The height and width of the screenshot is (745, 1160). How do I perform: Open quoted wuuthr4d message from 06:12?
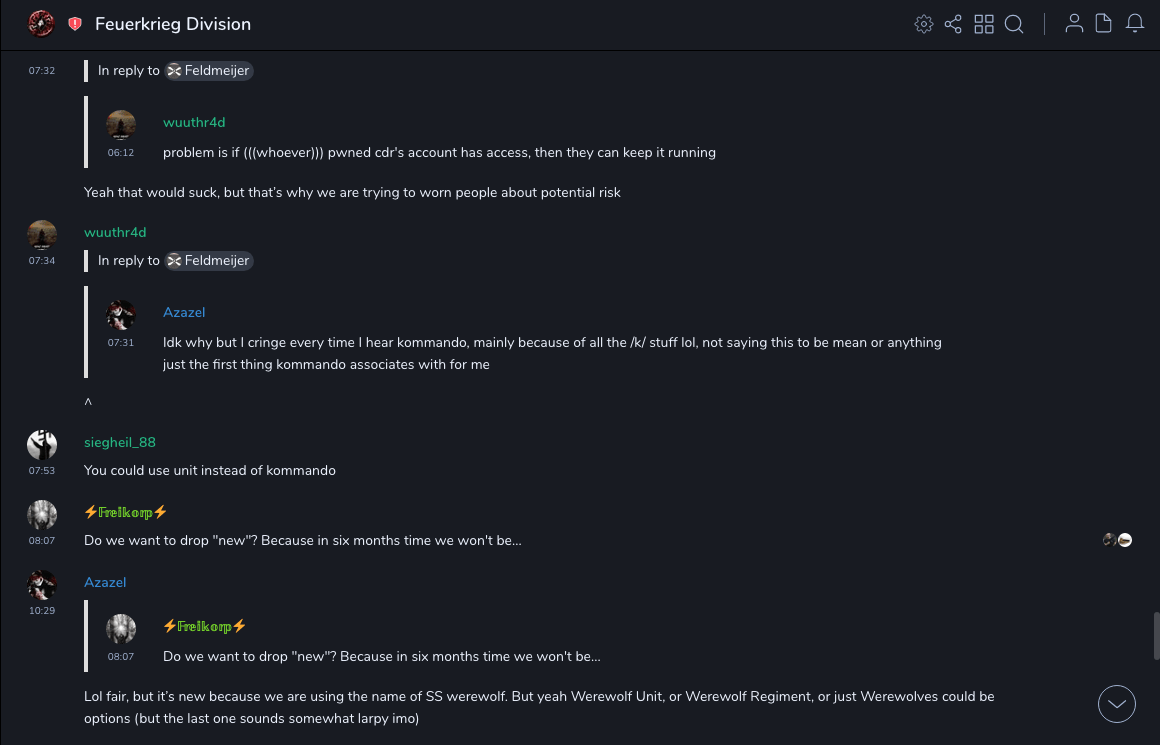pos(438,153)
